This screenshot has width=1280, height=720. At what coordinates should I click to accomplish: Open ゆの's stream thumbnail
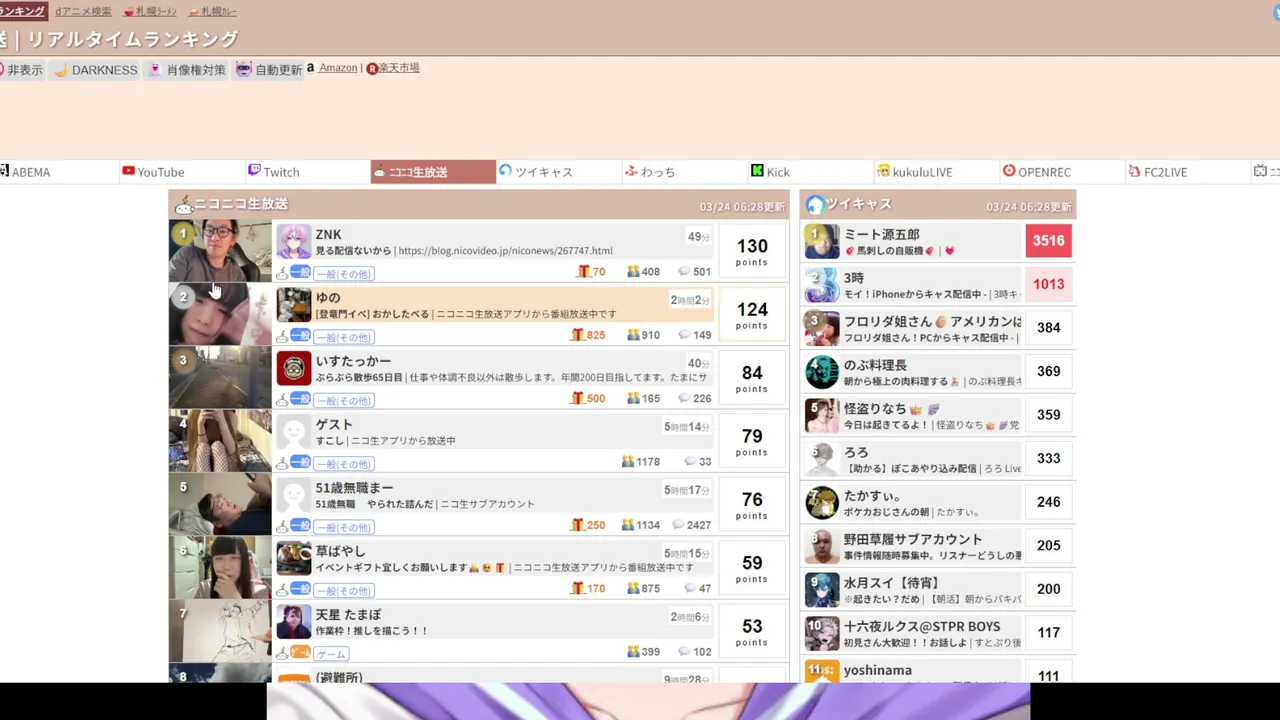[x=220, y=314]
